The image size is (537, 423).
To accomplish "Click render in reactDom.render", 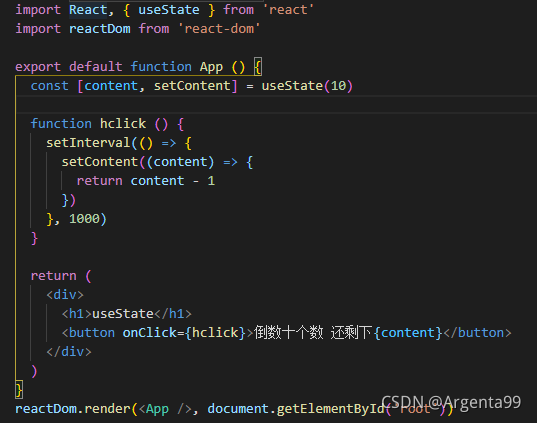I will [x=107, y=409].
